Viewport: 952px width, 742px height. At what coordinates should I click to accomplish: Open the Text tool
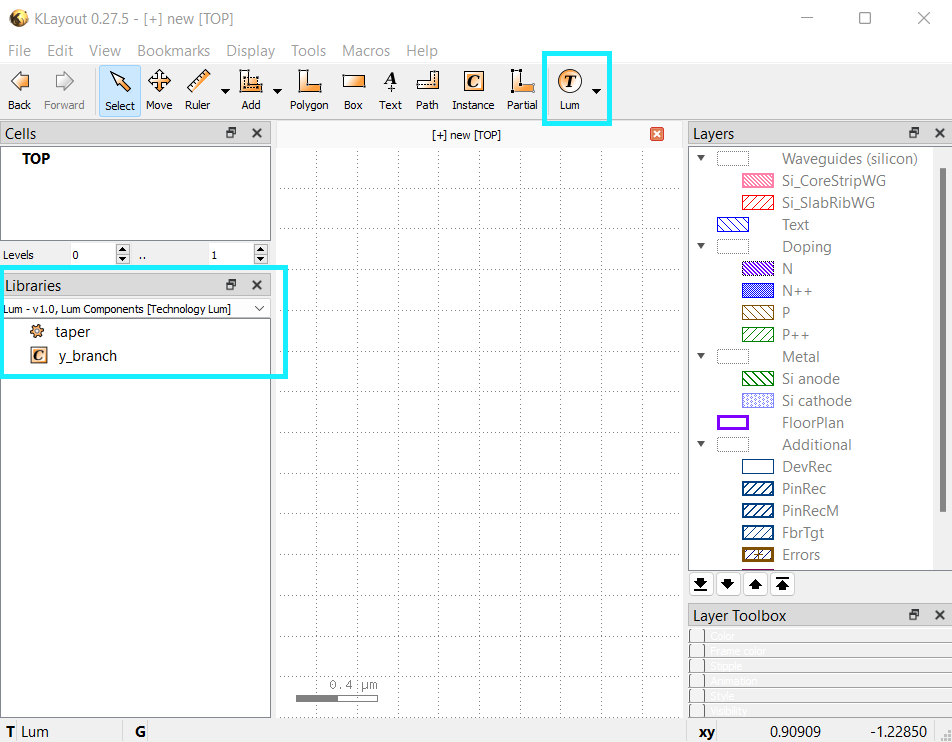tap(390, 90)
